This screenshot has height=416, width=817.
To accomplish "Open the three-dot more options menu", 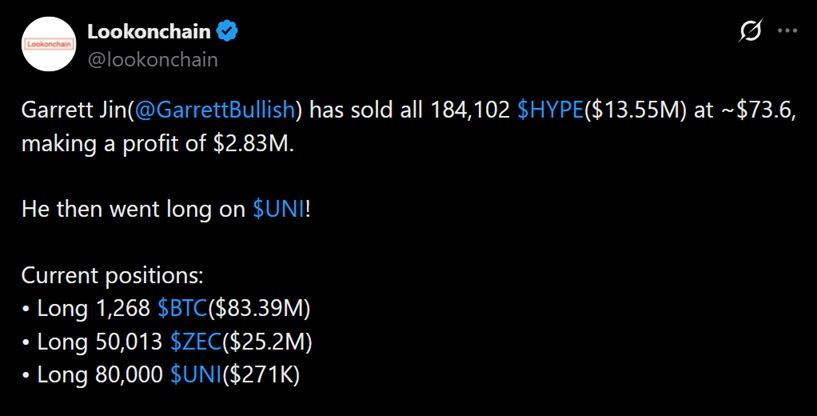I will [x=787, y=31].
